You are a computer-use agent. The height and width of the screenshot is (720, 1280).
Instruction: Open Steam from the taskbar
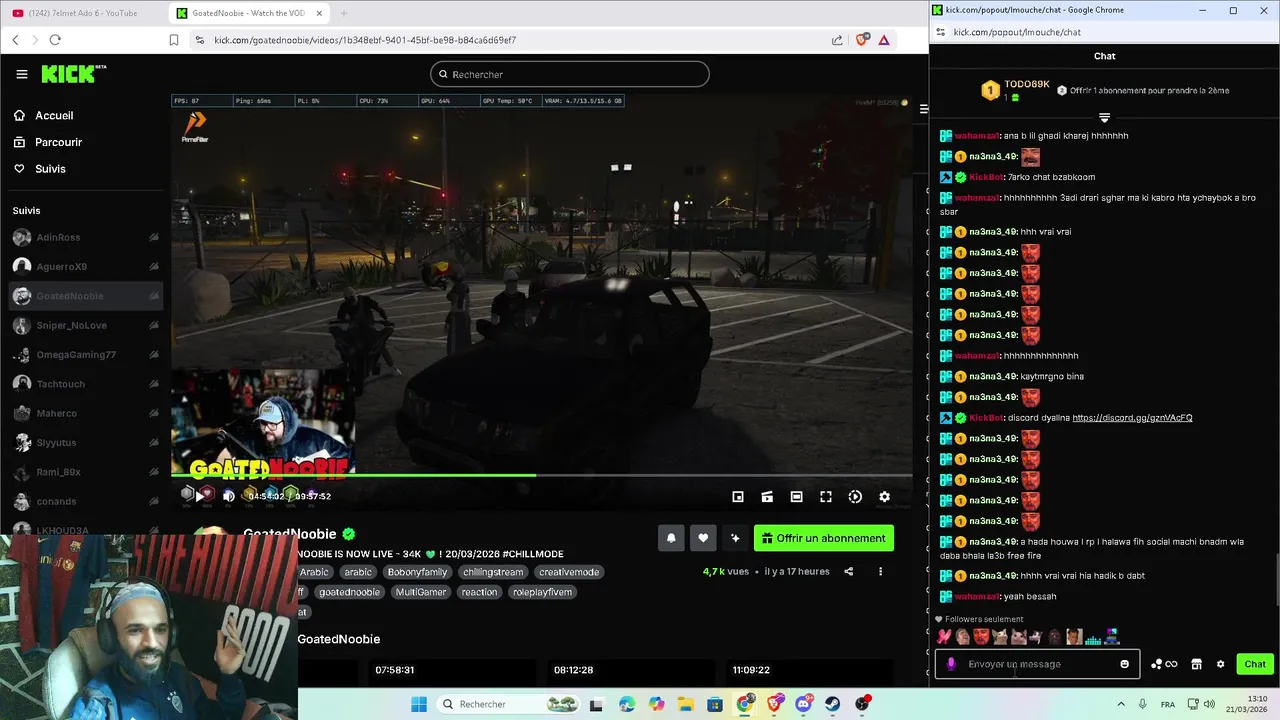coord(832,704)
